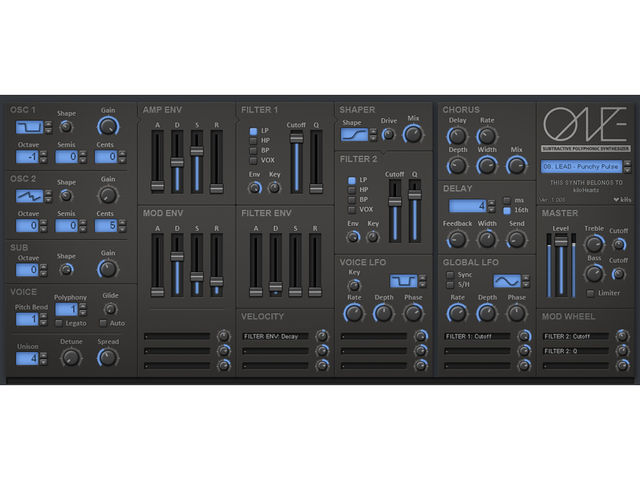This screenshot has height=480, width=640.
Task: Open the first empty Voice LFO slot
Action: tap(373, 336)
